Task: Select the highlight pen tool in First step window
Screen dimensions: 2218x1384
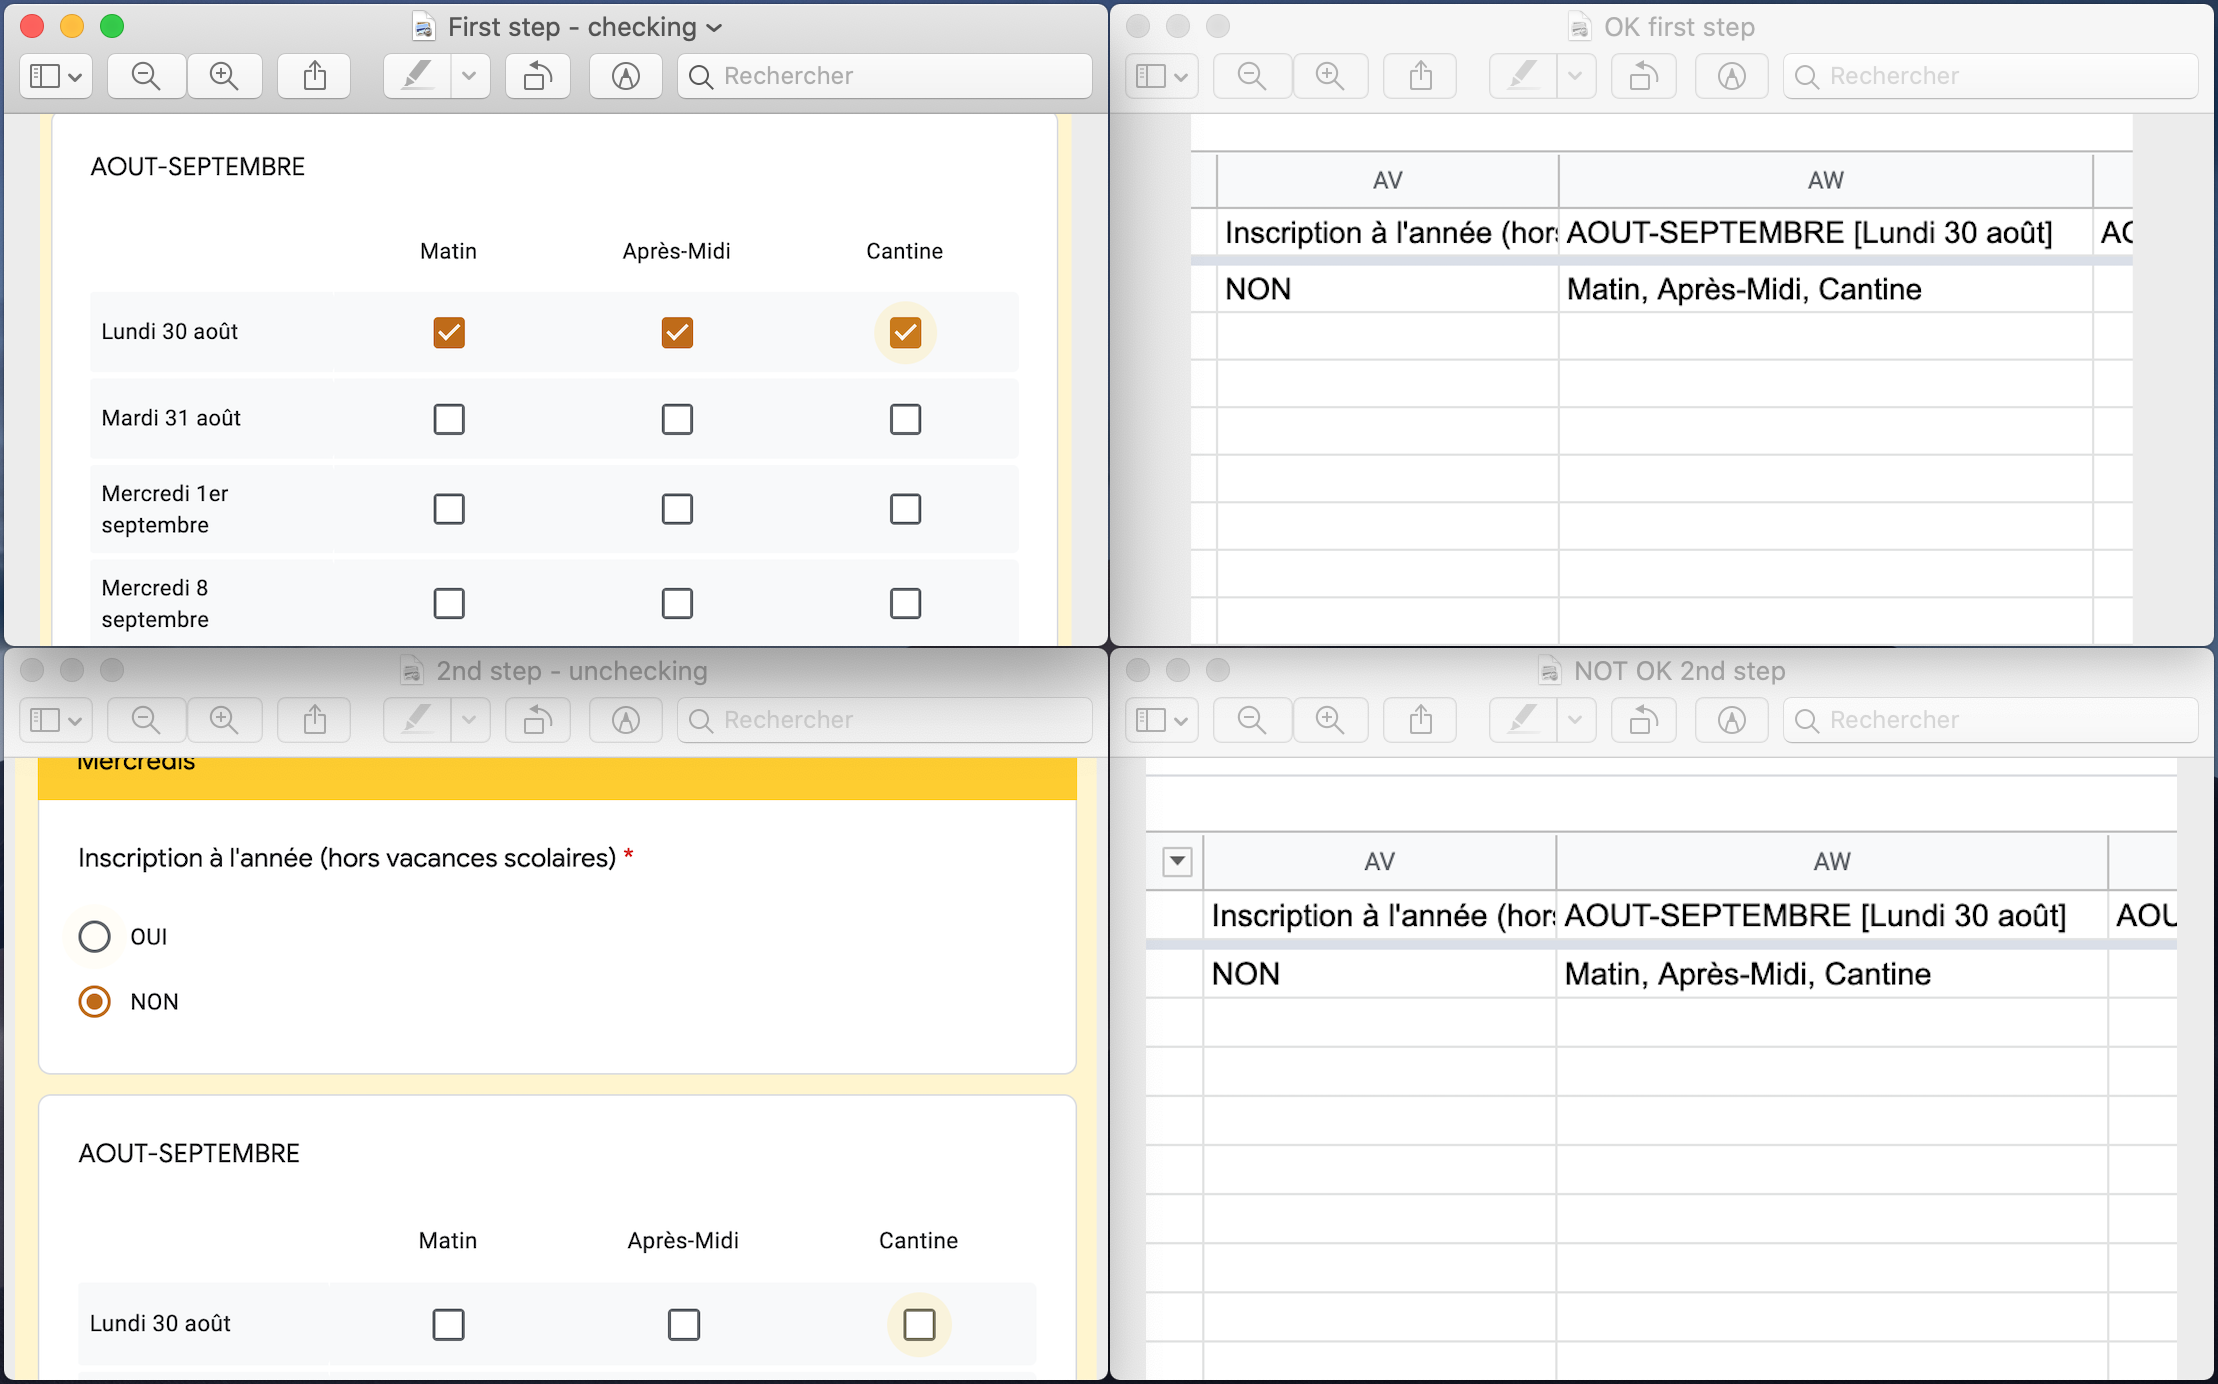Action: click(x=418, y=76)
